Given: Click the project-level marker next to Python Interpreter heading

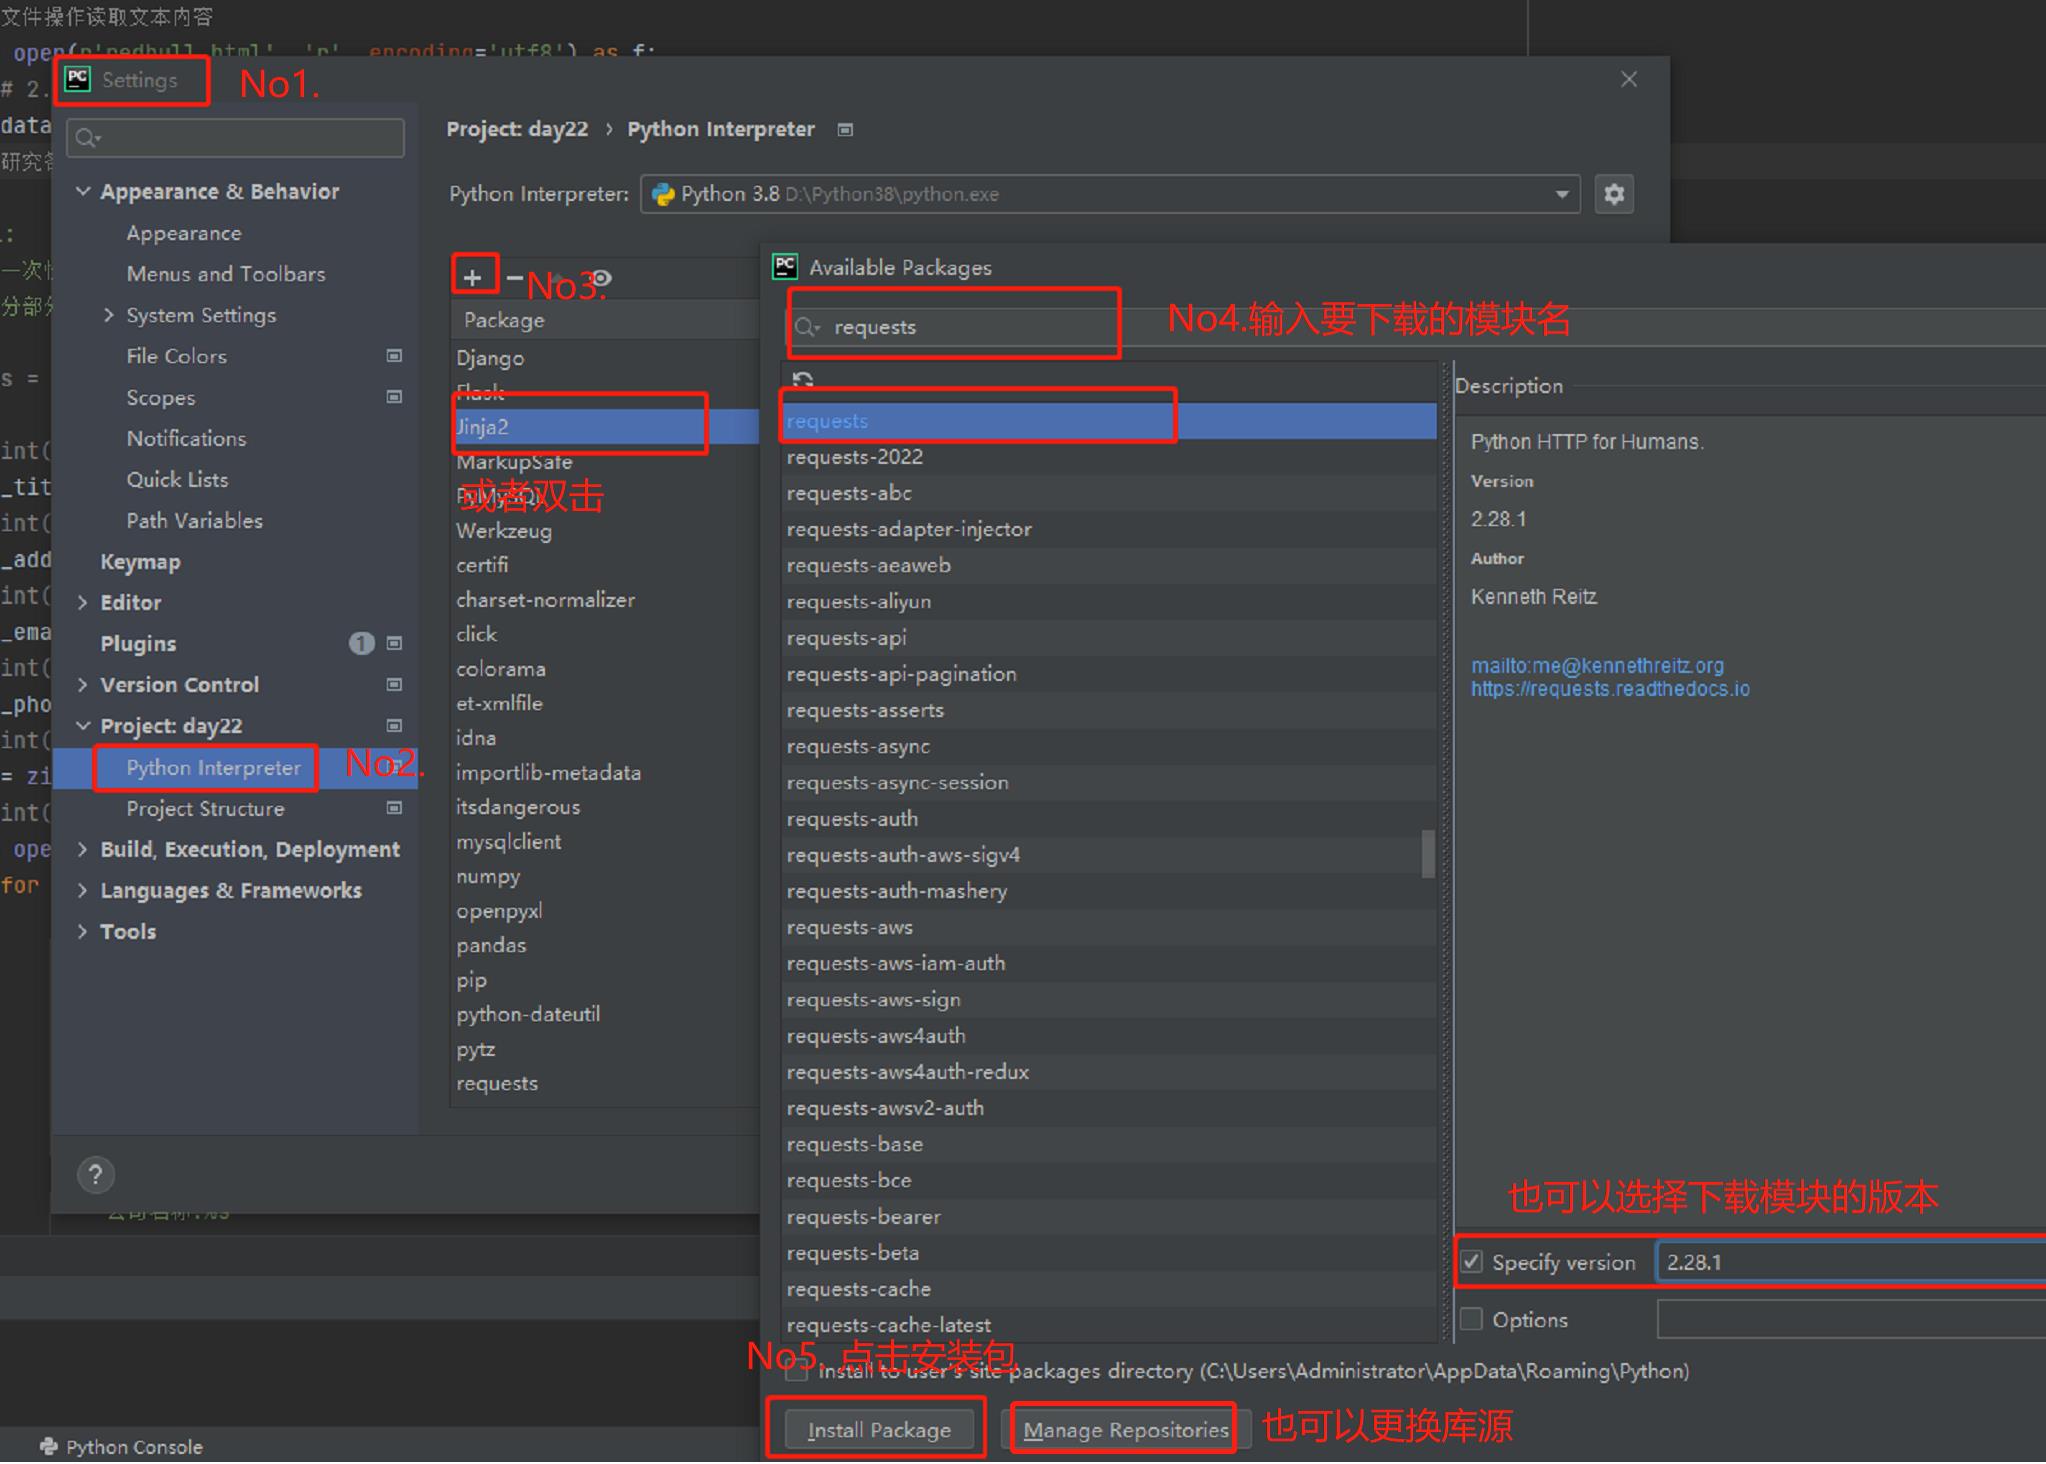Looking at the screenshot, I should [x=845, y=130].
